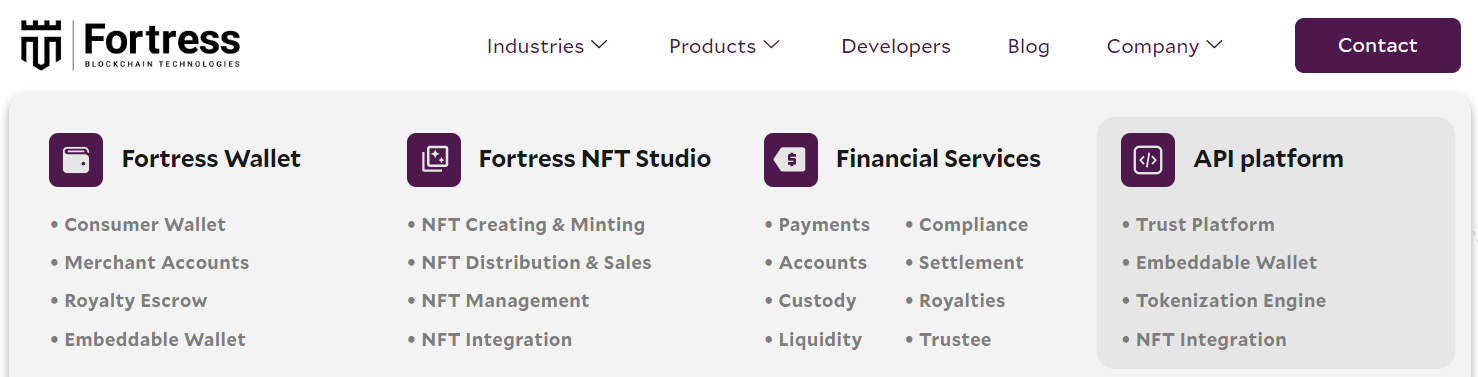Viewport: 1478px width, 377px height.
Task: Select the NFT Distribution & Sales link
Action: coord(536,263)
